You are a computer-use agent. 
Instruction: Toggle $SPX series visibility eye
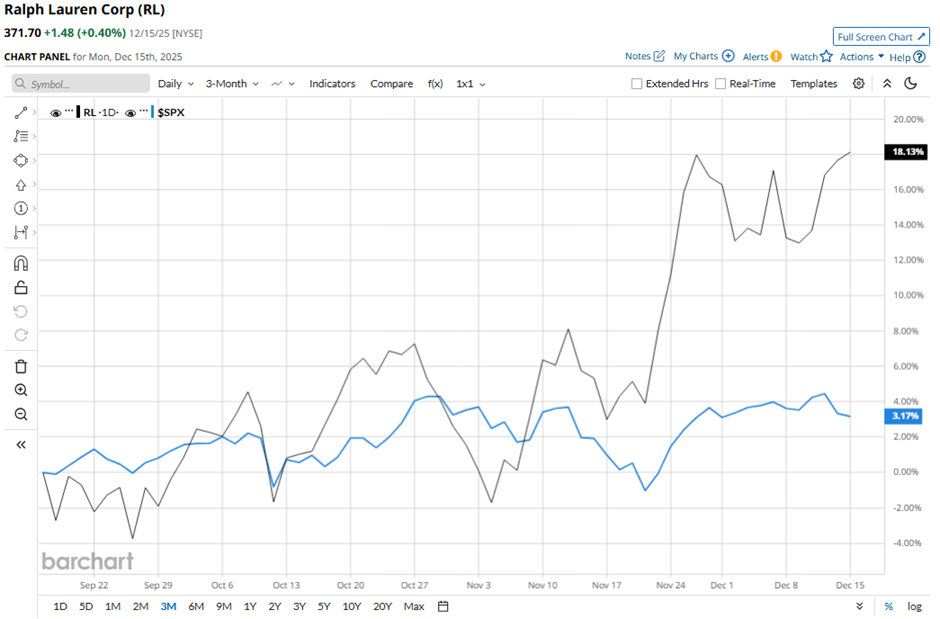130,113
